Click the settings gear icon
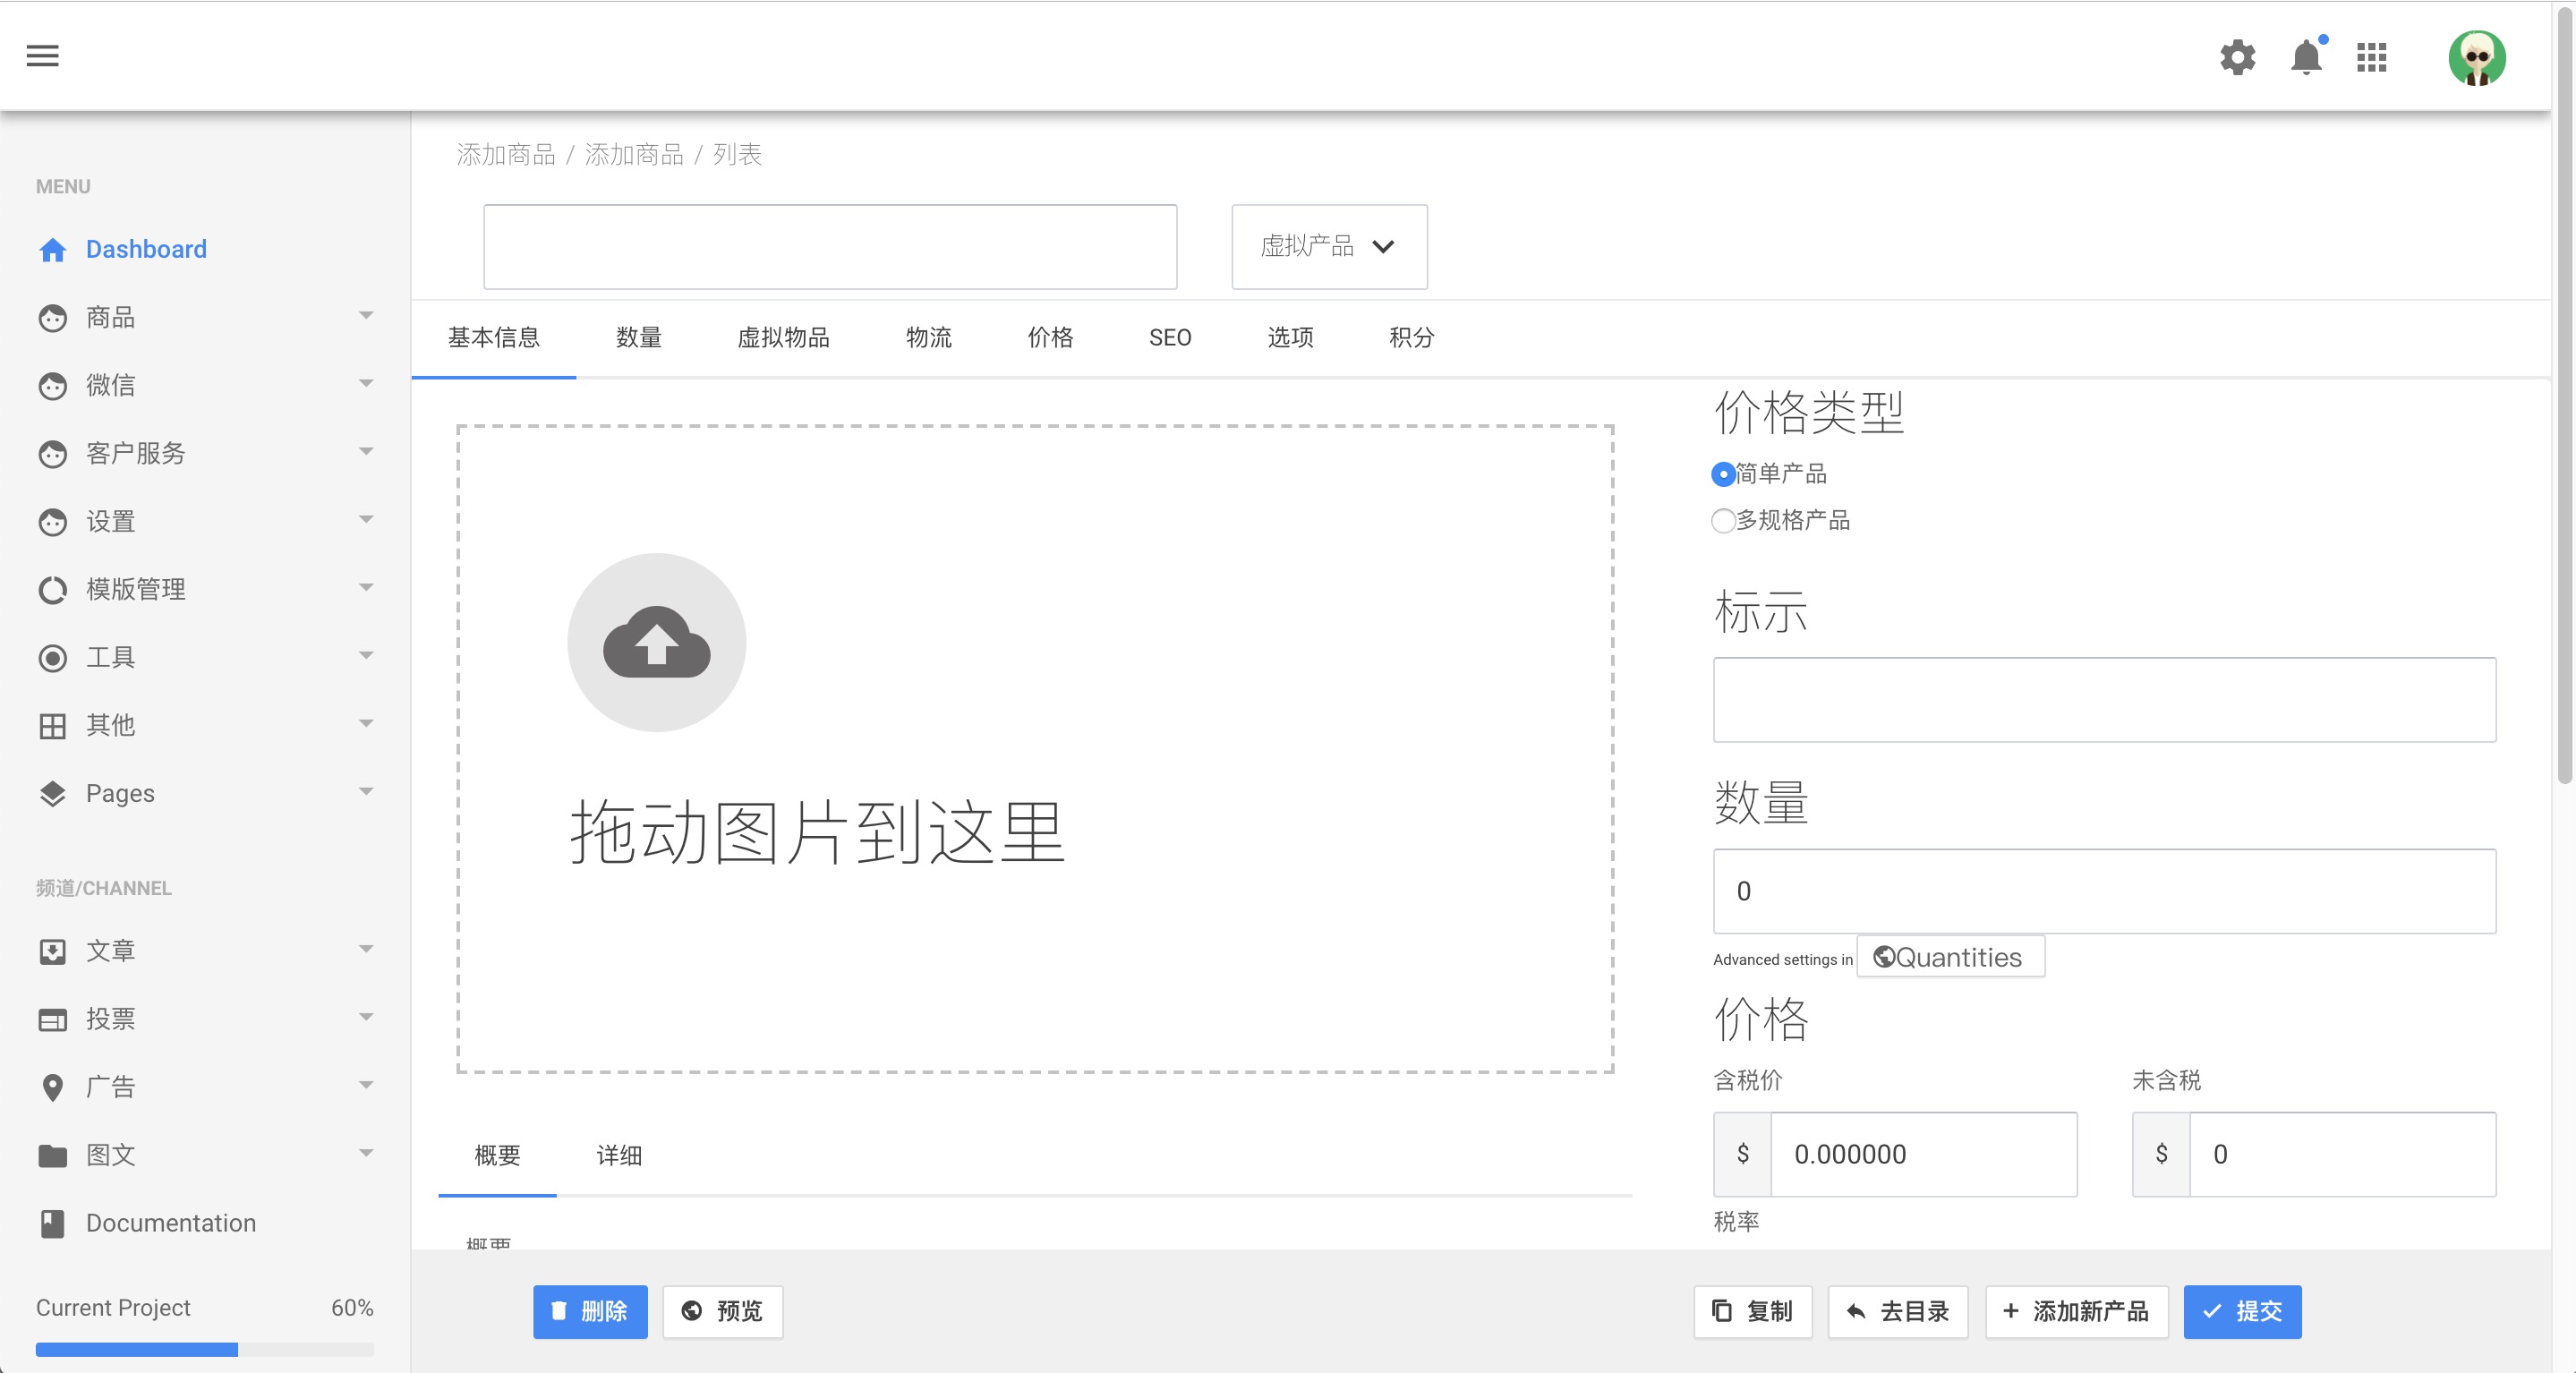 pos(2237,57)
